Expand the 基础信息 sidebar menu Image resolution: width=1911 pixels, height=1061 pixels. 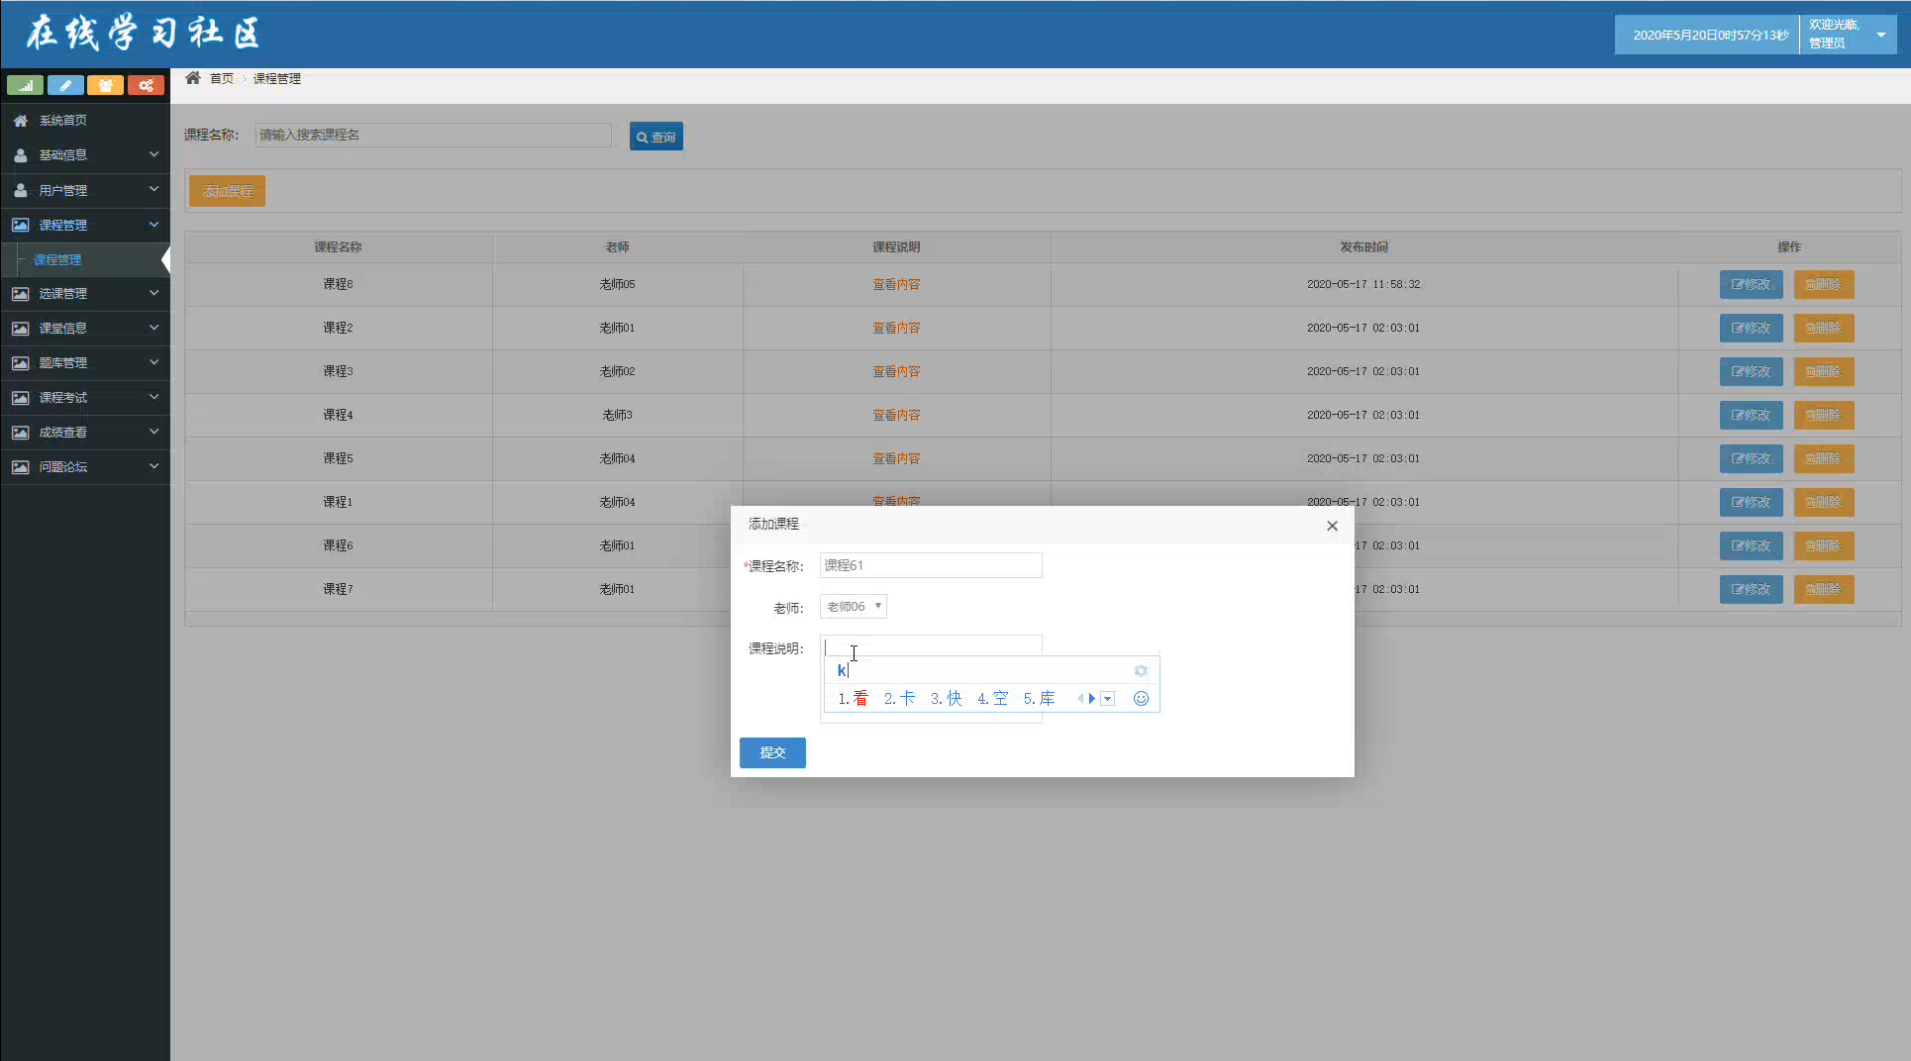[85, 155]
